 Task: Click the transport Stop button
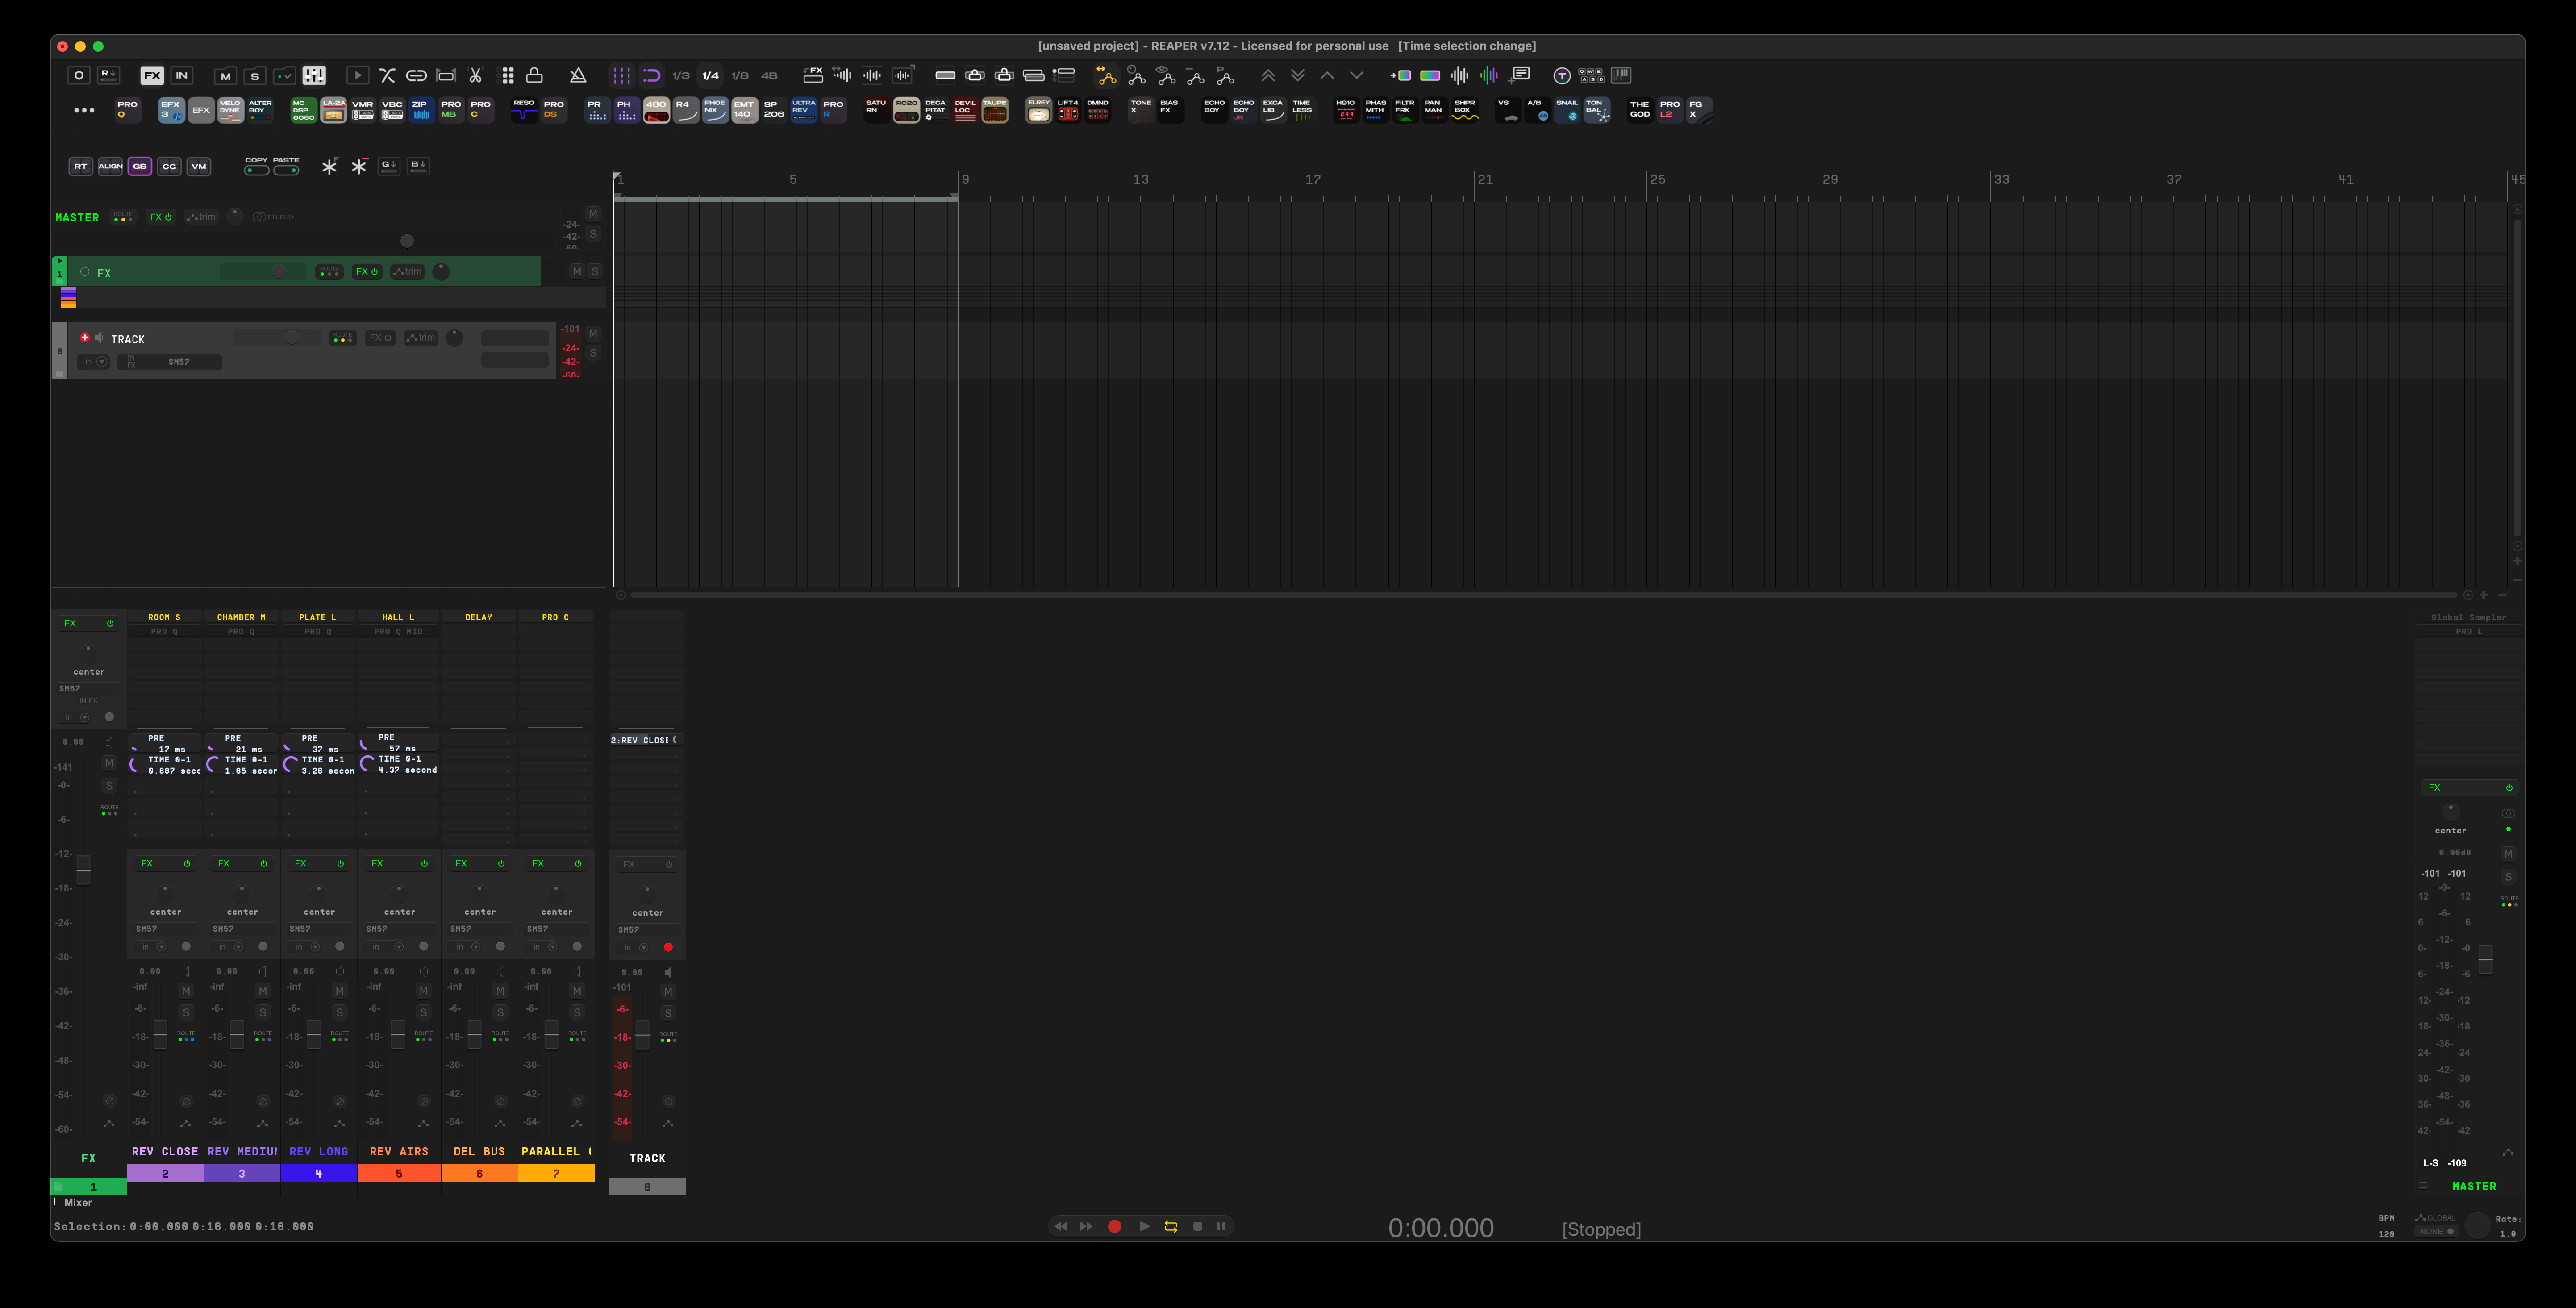click(1198, 1226)
